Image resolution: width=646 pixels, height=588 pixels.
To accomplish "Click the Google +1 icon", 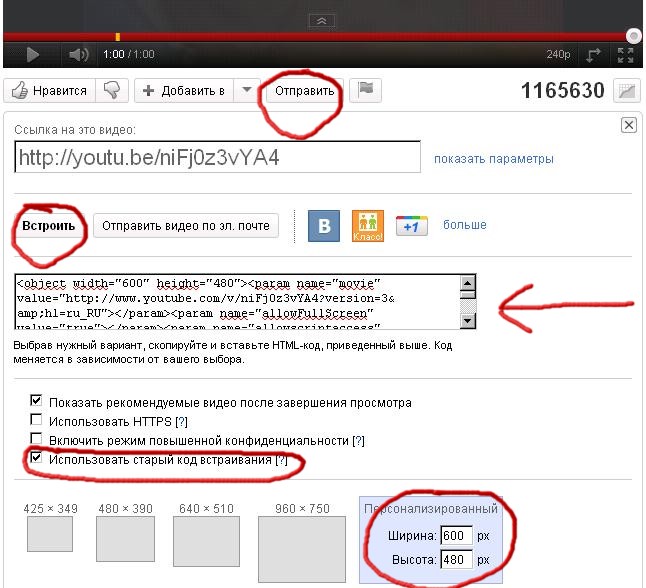I will (x=412, y=226).
